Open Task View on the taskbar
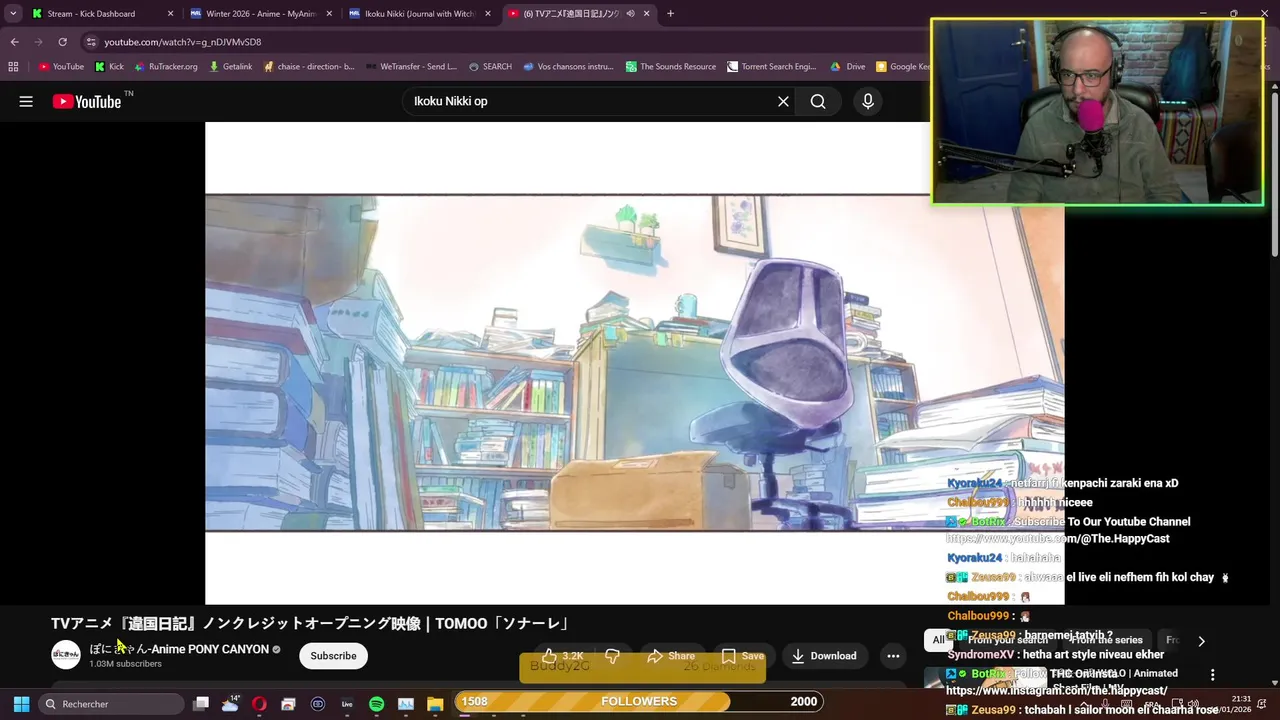The height and width of the screenshot is (720, 1280). [200, 704]
